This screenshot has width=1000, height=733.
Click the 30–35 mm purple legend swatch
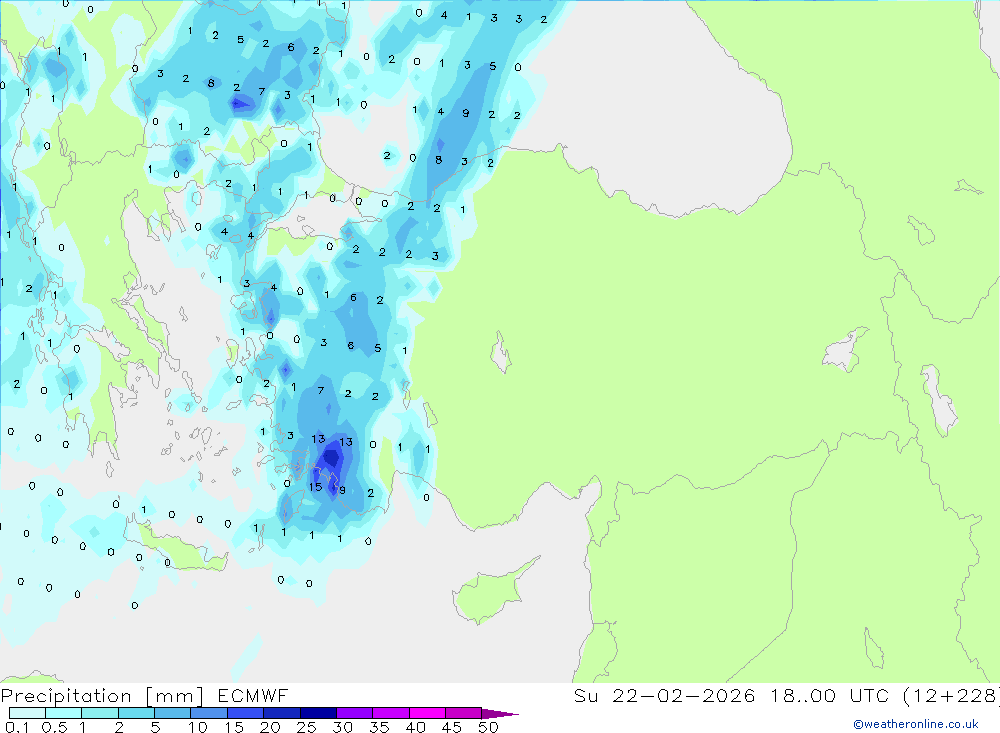[x=355, y=713]
